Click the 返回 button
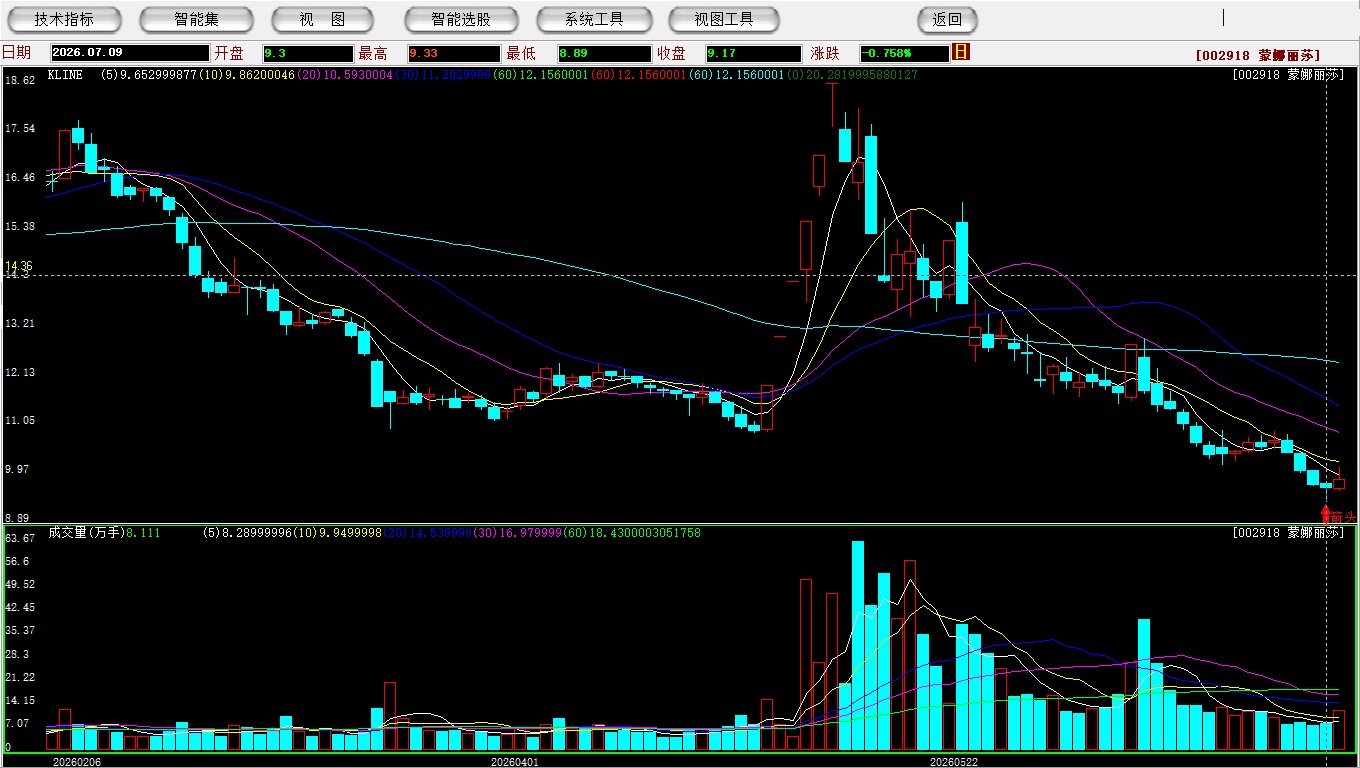Image resolution: width=1360 pixels, height=768 pixels. tap(947, 19)
